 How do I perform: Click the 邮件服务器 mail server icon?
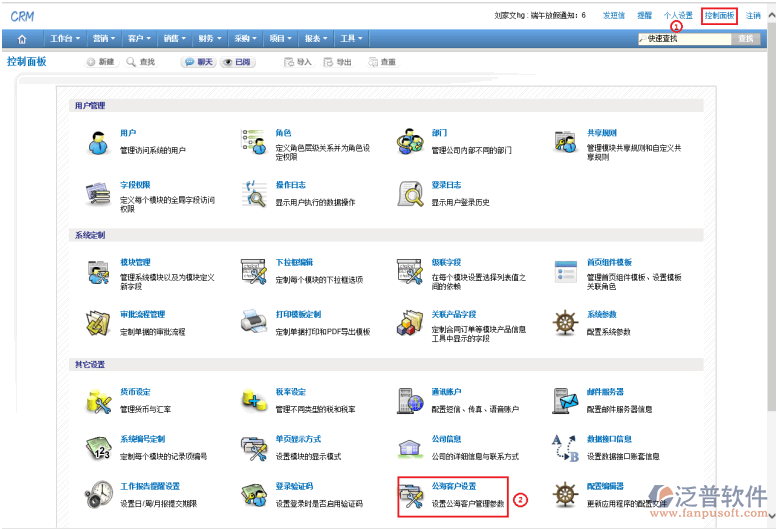point(567,400)
